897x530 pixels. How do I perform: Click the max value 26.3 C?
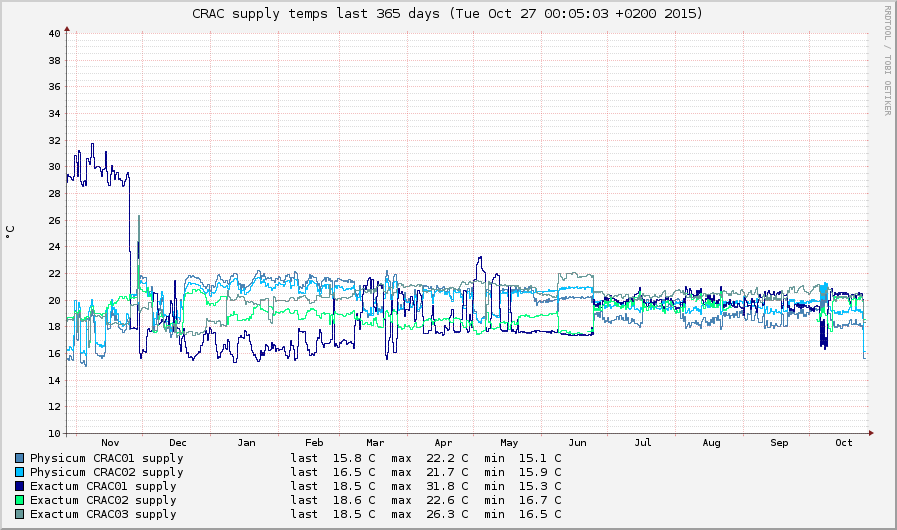coord(447,515)
